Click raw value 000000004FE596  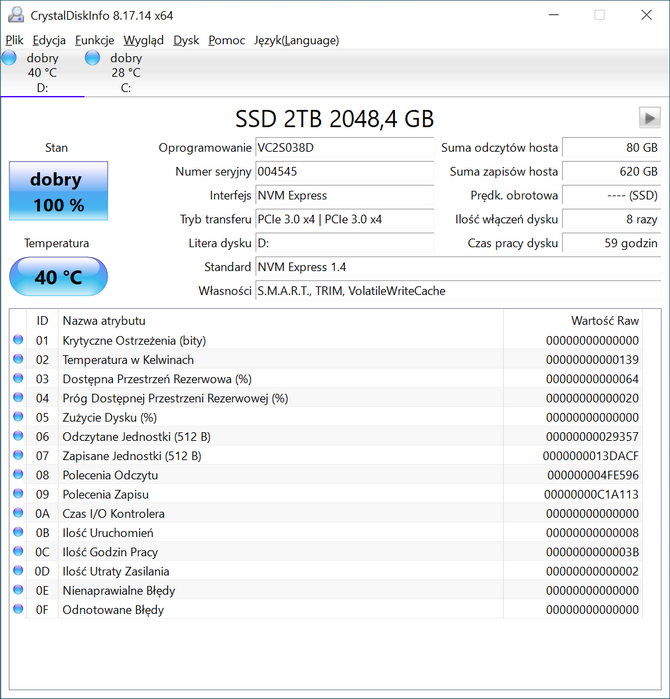pos(593,475)
